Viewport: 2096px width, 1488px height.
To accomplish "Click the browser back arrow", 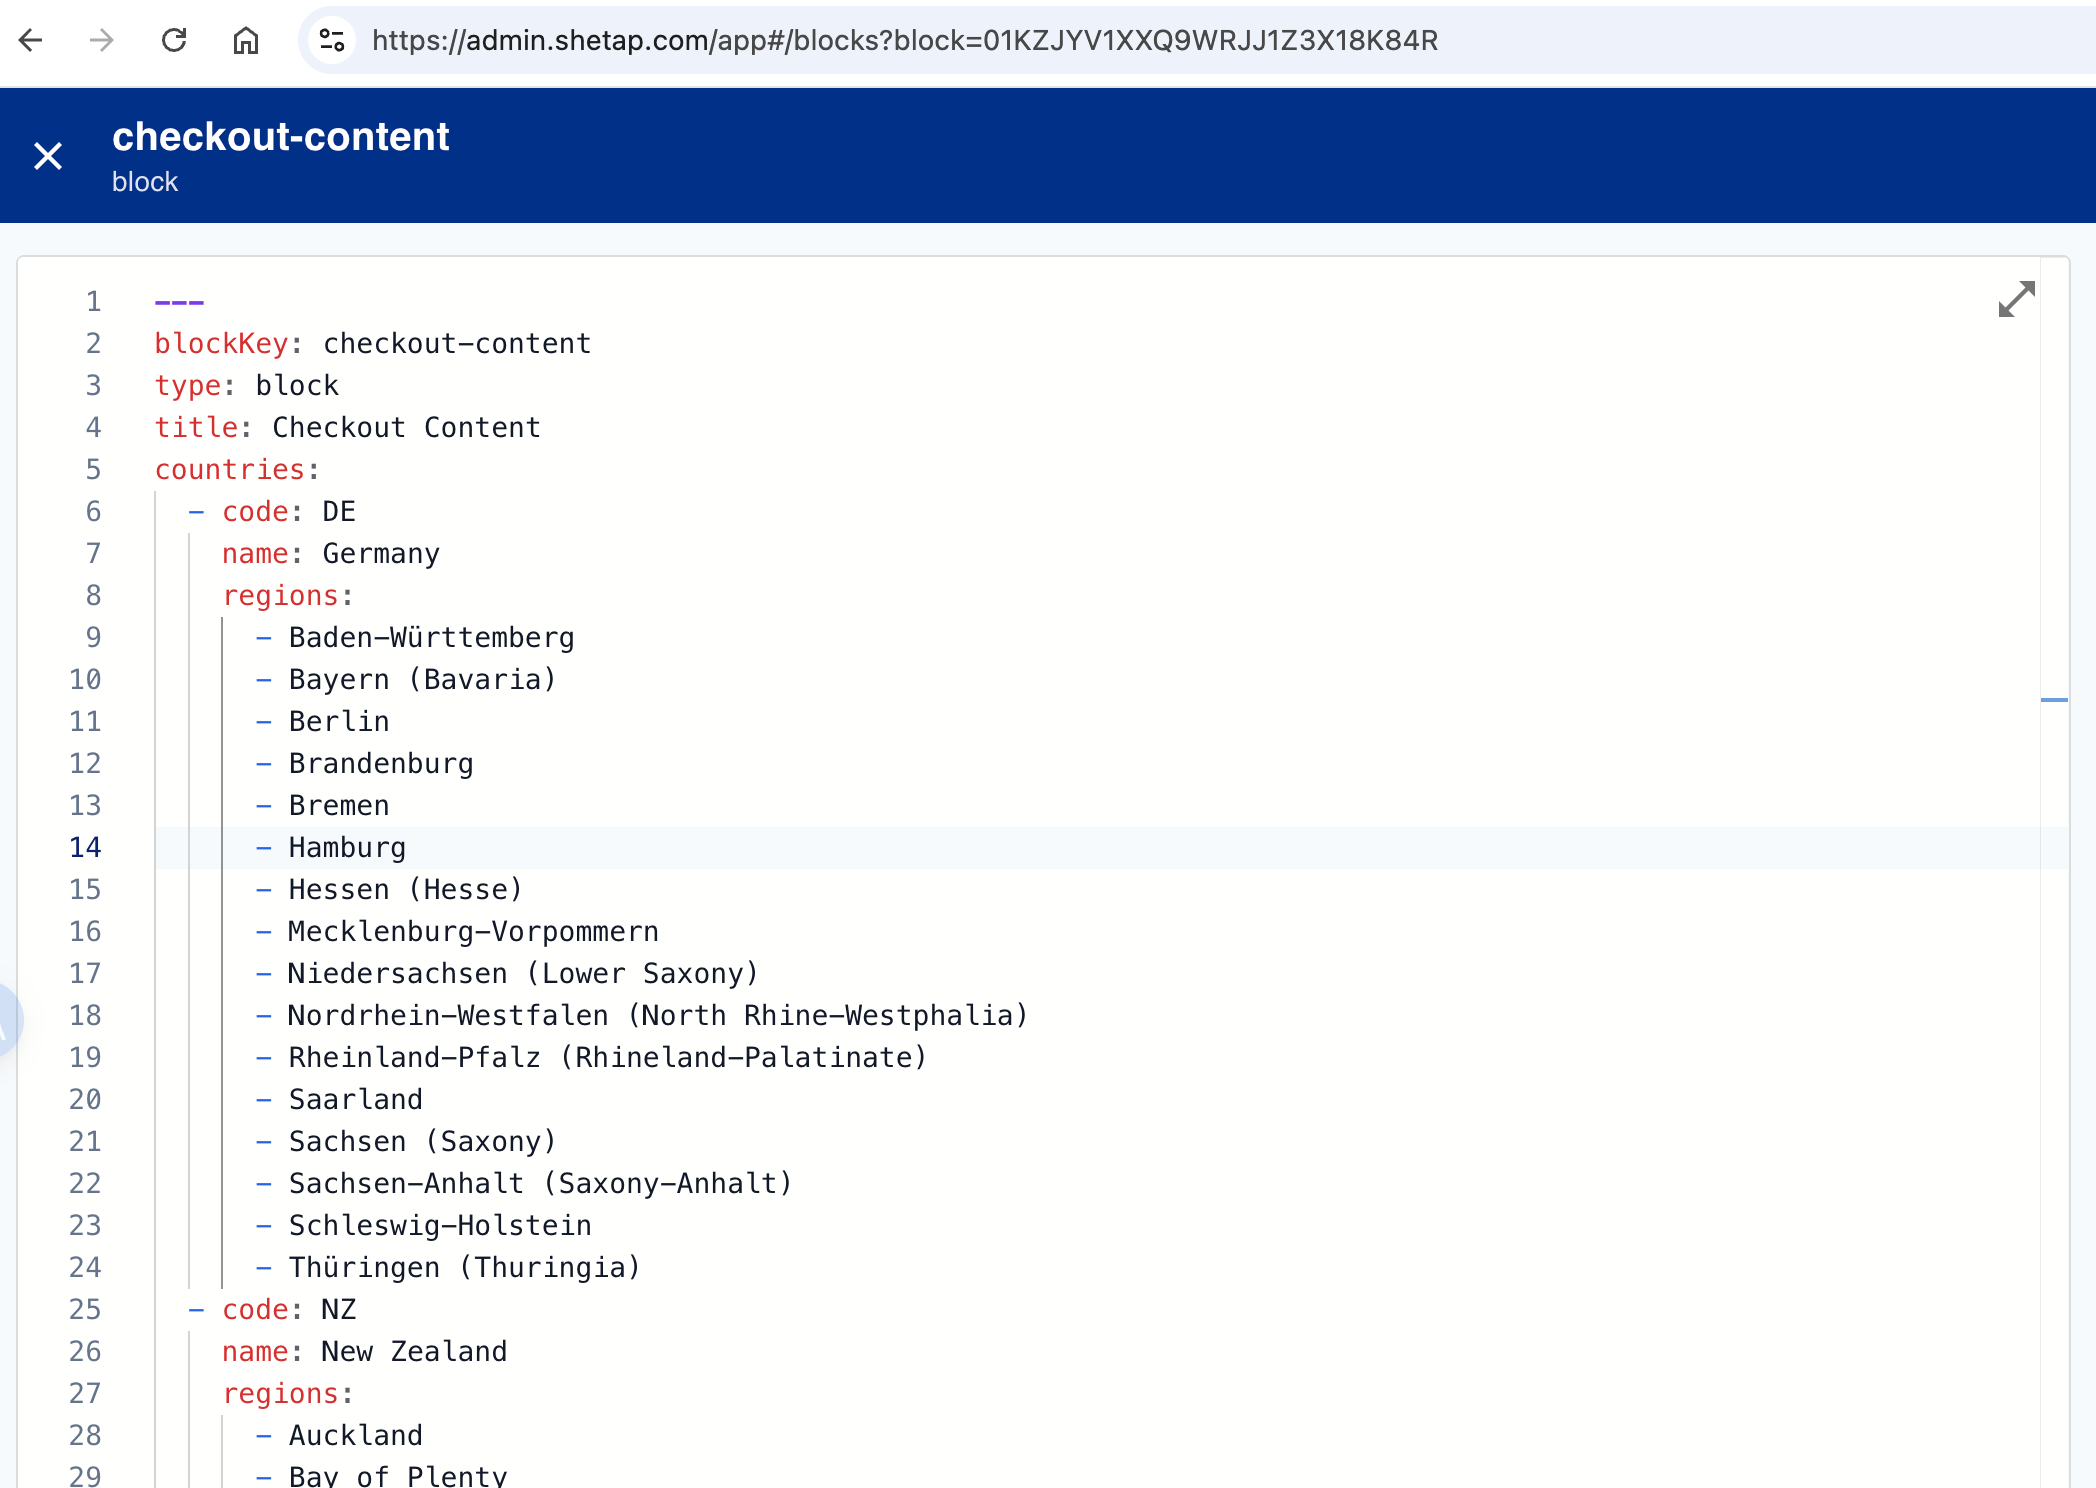I will coord(31,40).
